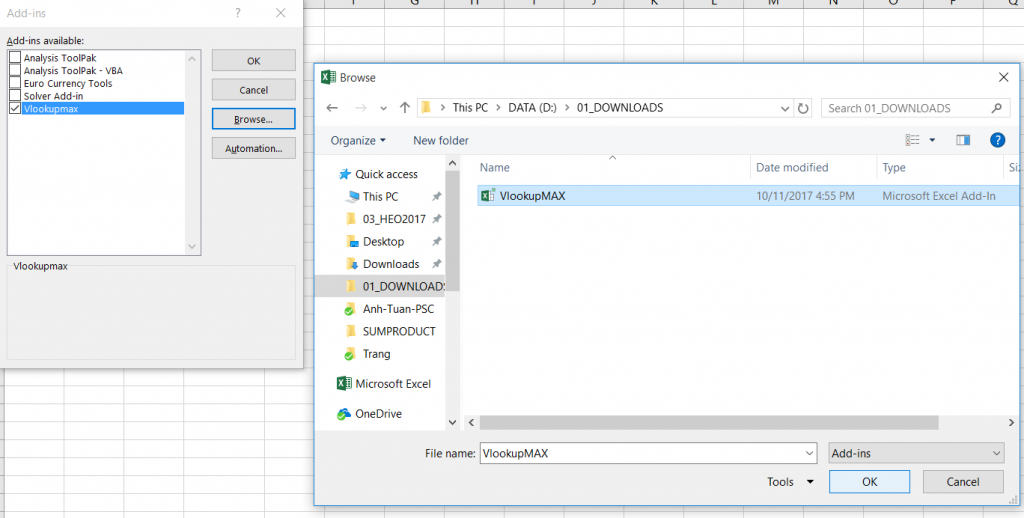Uncheck the Vlookupmax add-in checkbox

pyautogui.click(x=15, y=108)
